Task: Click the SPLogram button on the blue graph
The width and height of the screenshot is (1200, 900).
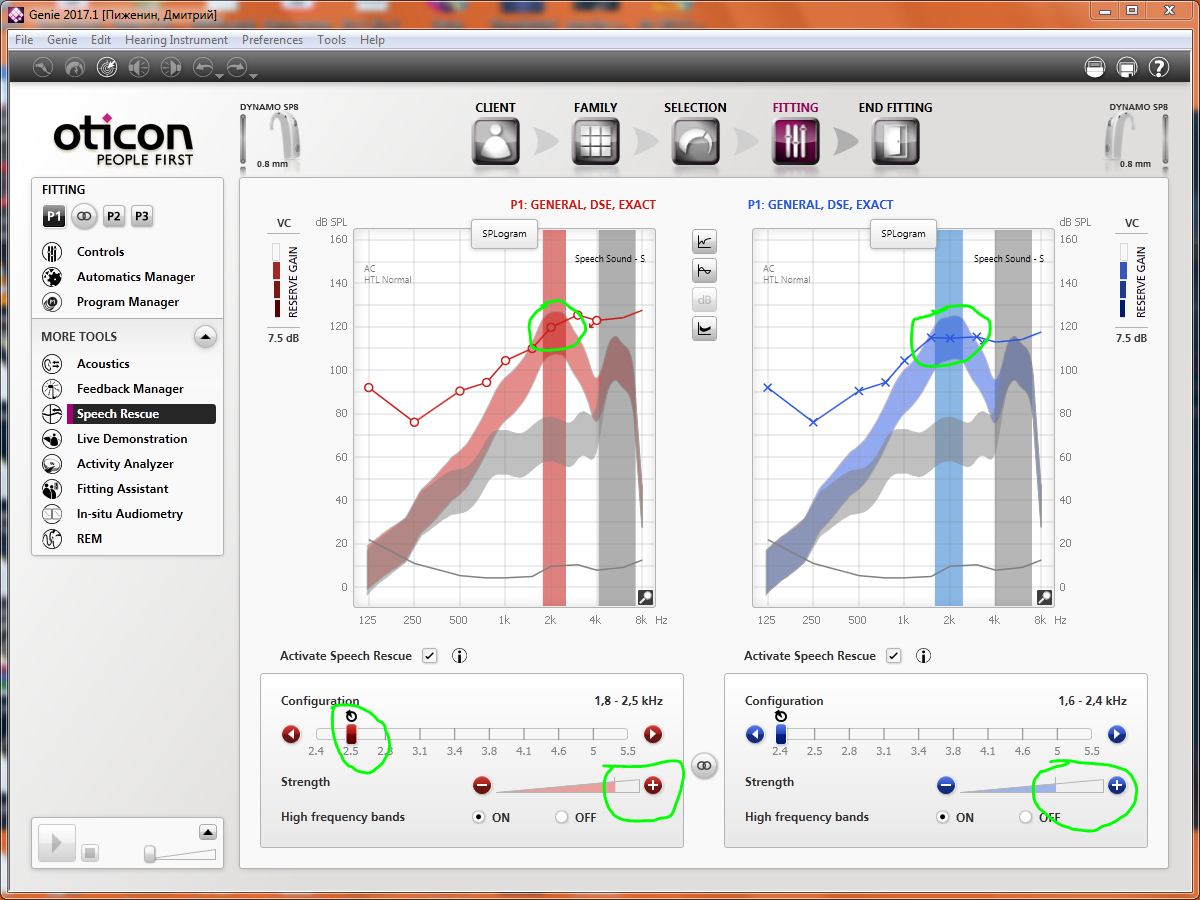Action: coord(903,234)
